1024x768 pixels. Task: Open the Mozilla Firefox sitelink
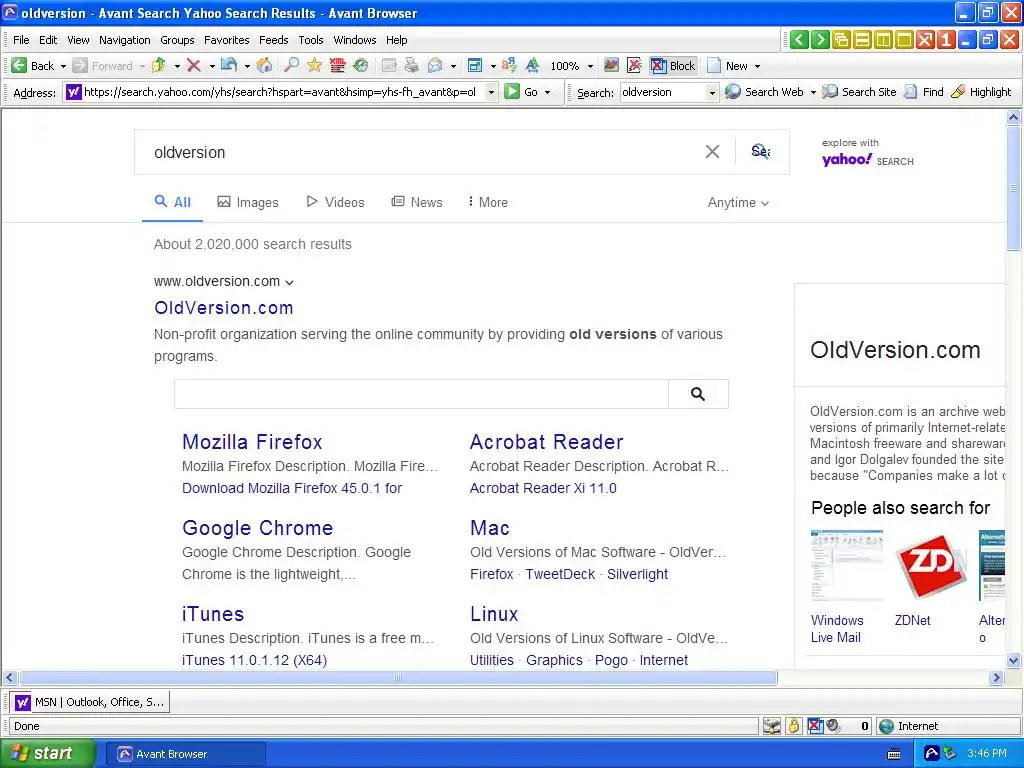pos(252,442)
